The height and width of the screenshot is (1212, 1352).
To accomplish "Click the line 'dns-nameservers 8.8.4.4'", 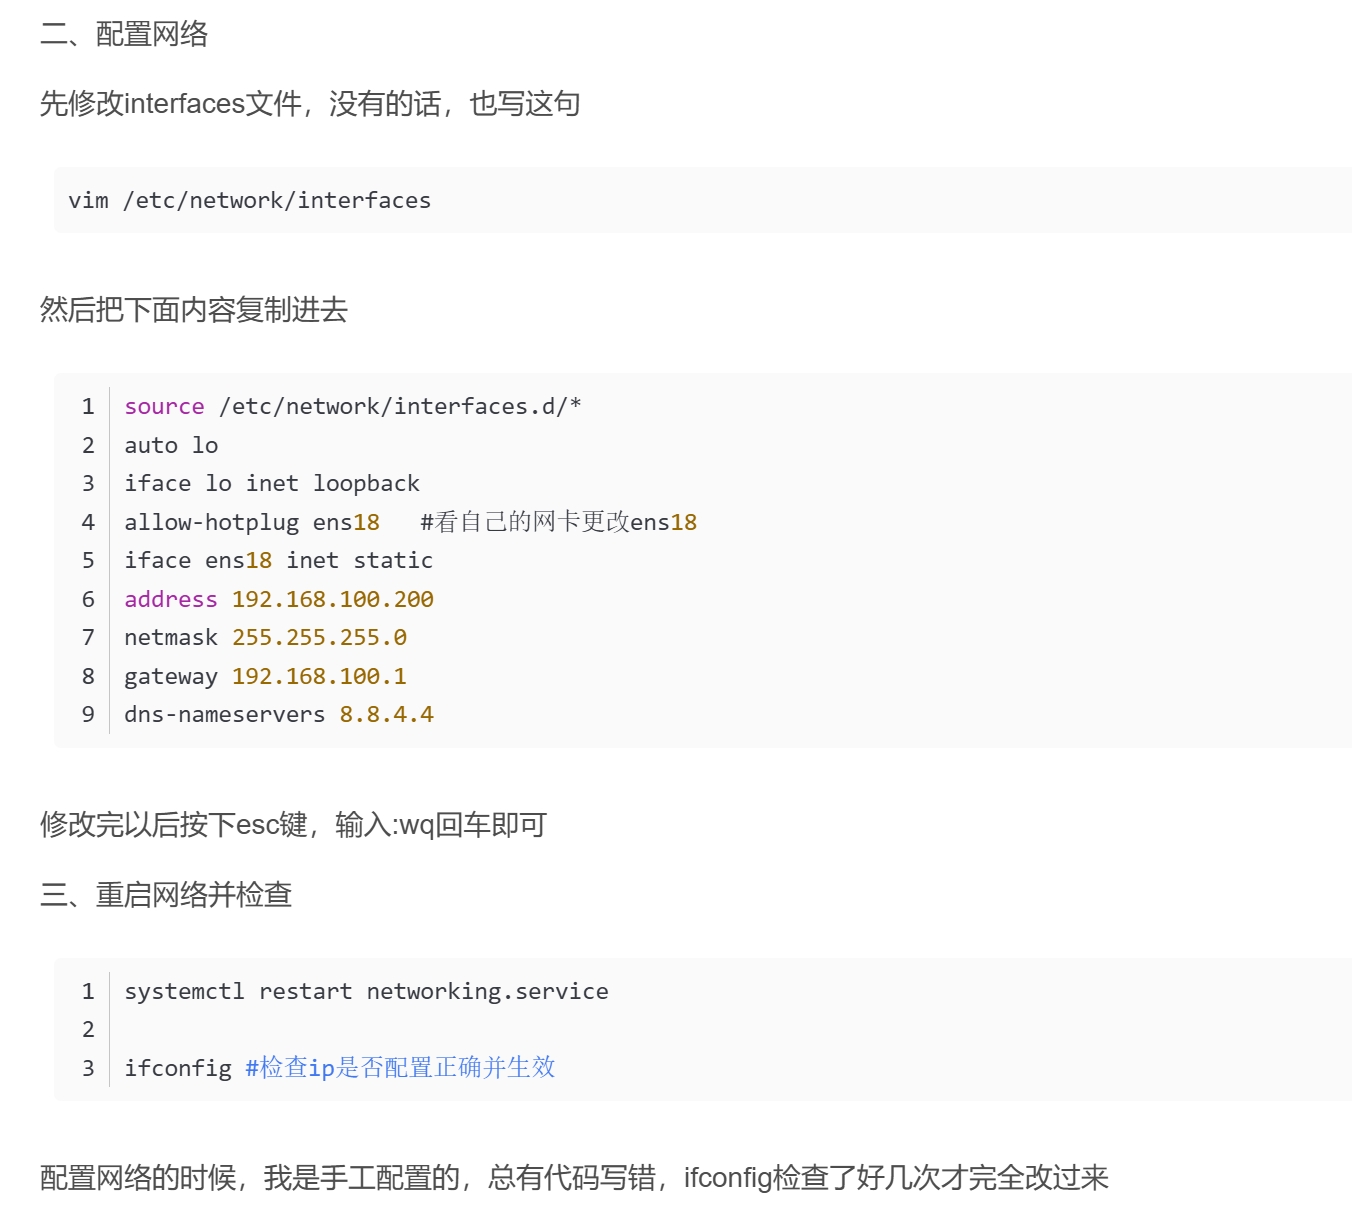I will [279, 714].
